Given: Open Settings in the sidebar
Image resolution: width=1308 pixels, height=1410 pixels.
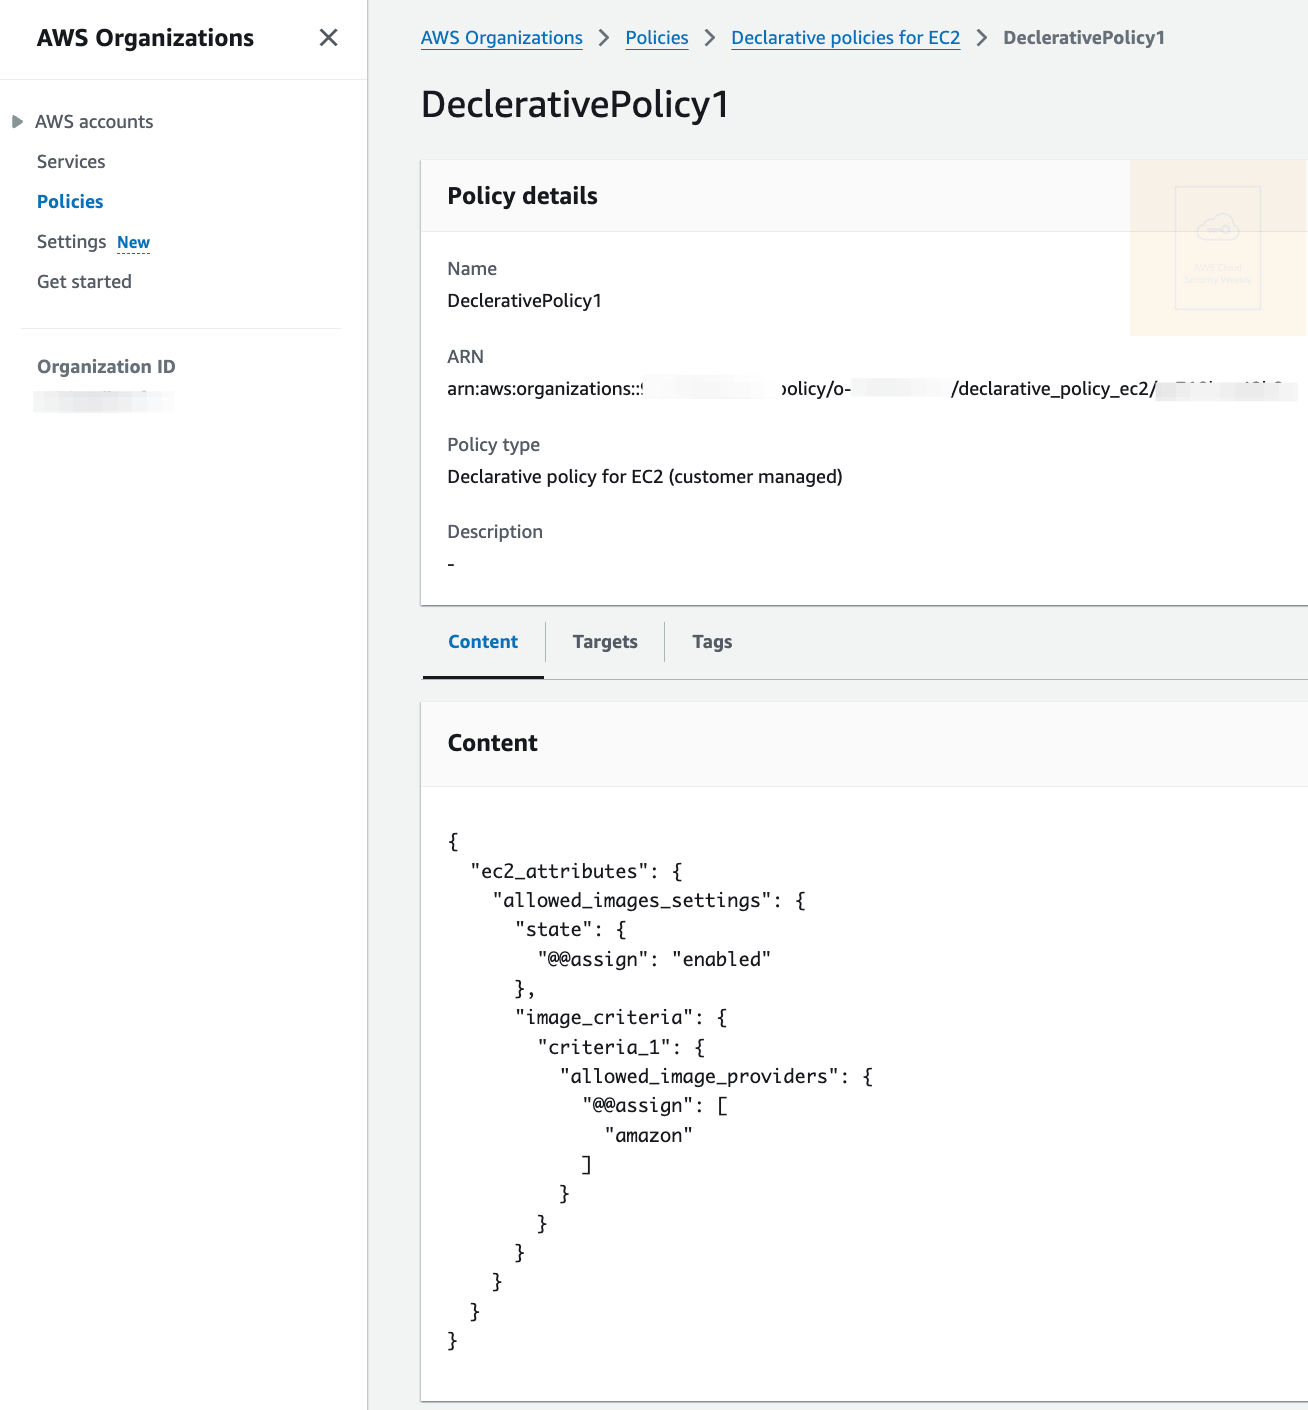Looking at the screenshot, I should [x=71, y=242].
